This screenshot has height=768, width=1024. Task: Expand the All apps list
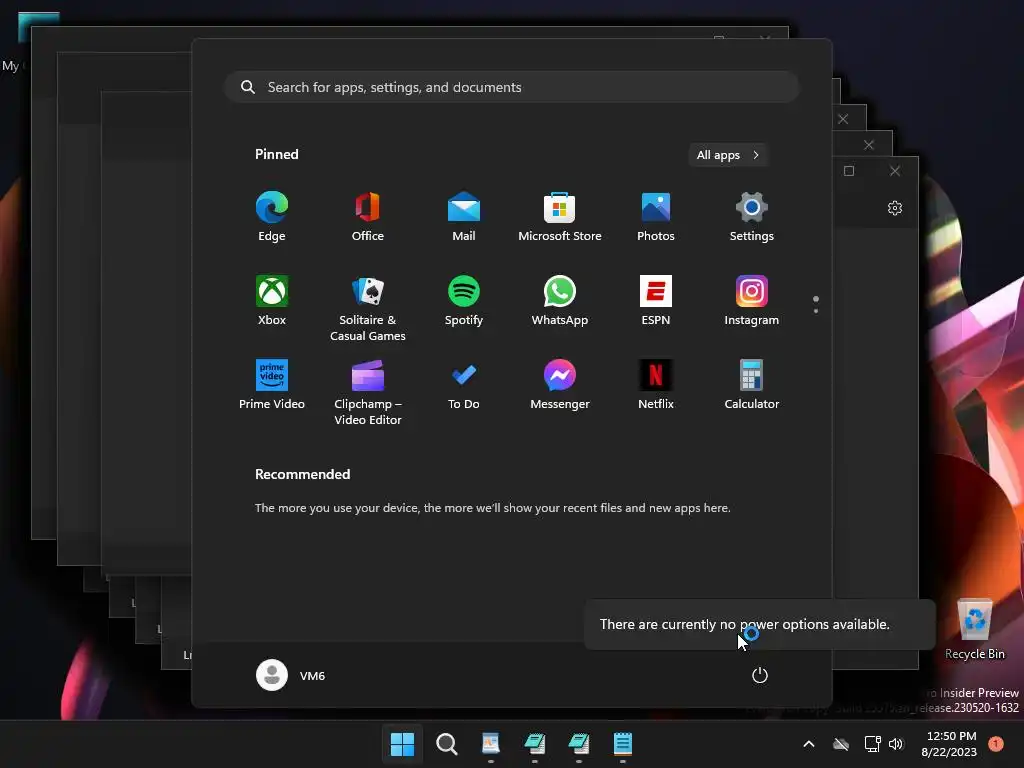coord(728,155)
